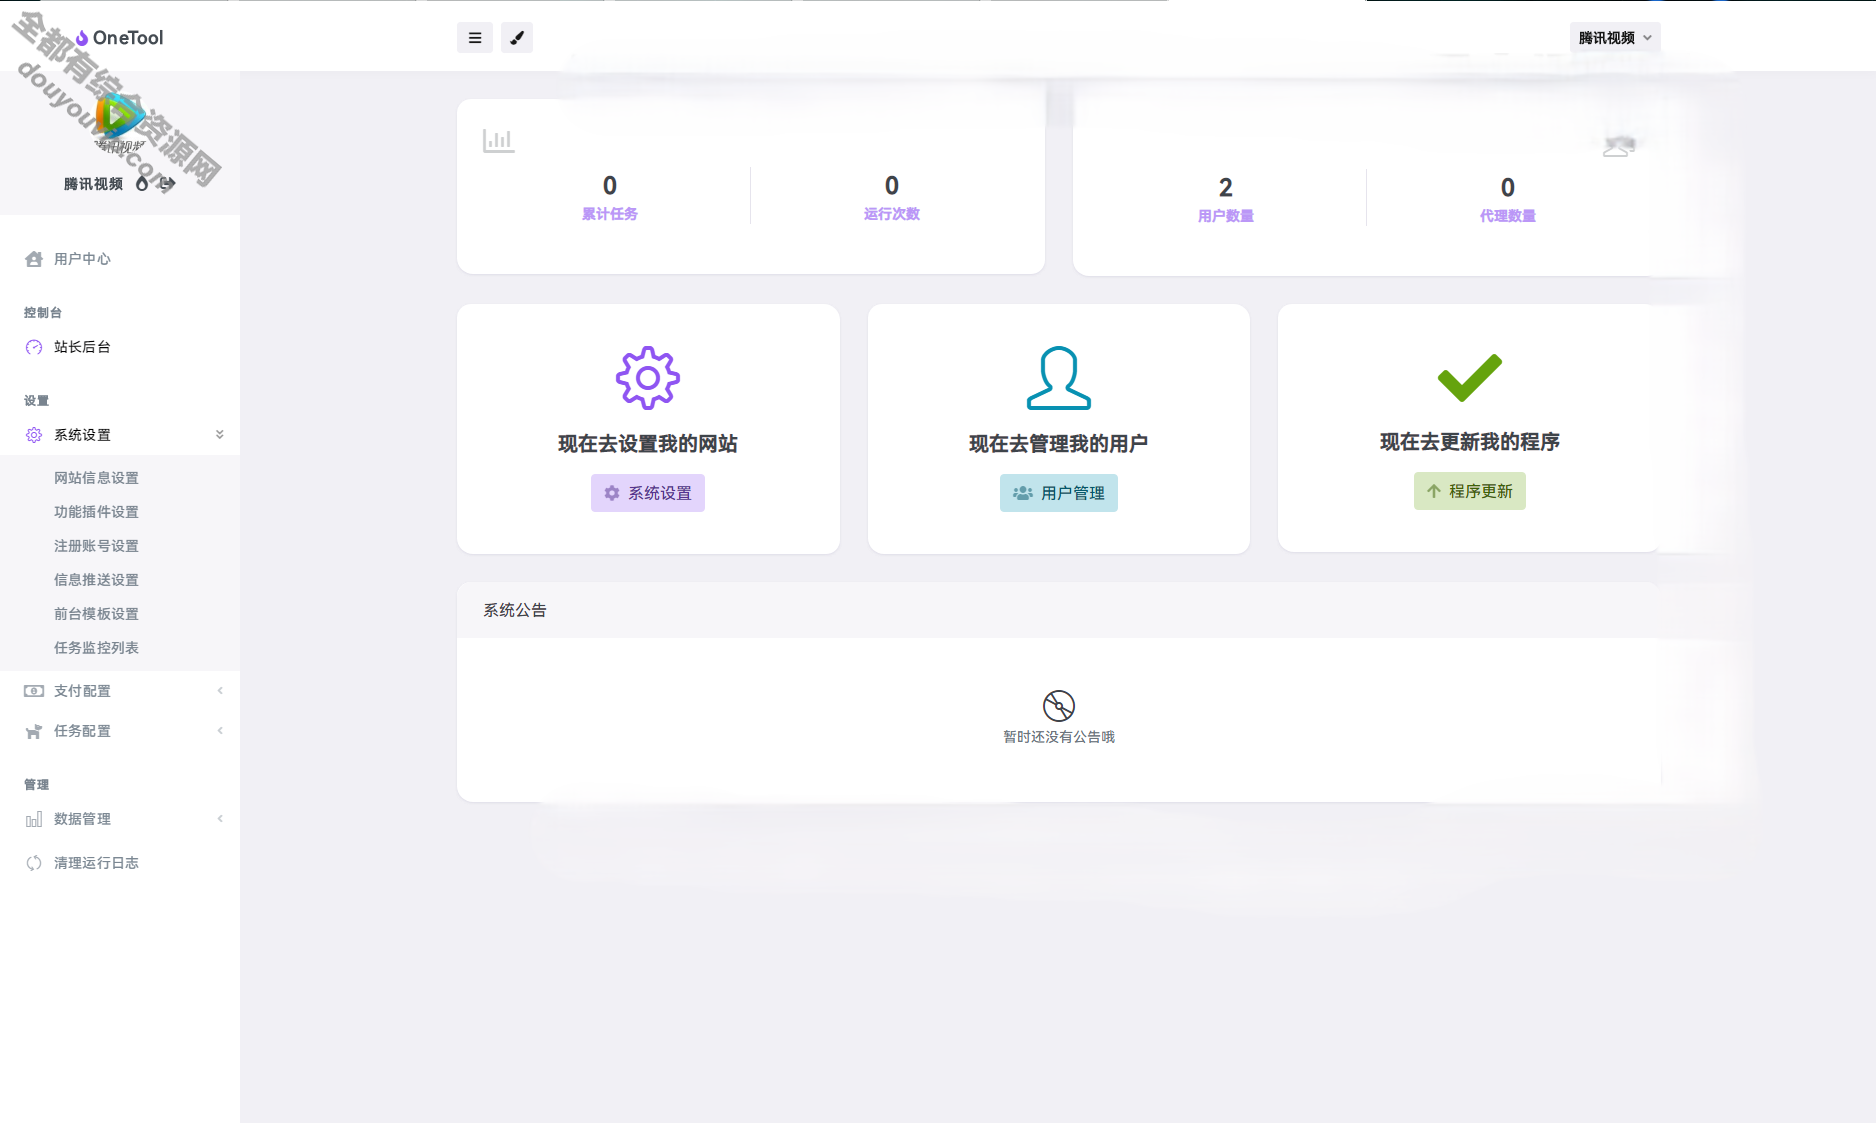Screen dimensions: 1876x1123
Task: Click the icon on user stats card corner
Action: [x=1619, y=146]
